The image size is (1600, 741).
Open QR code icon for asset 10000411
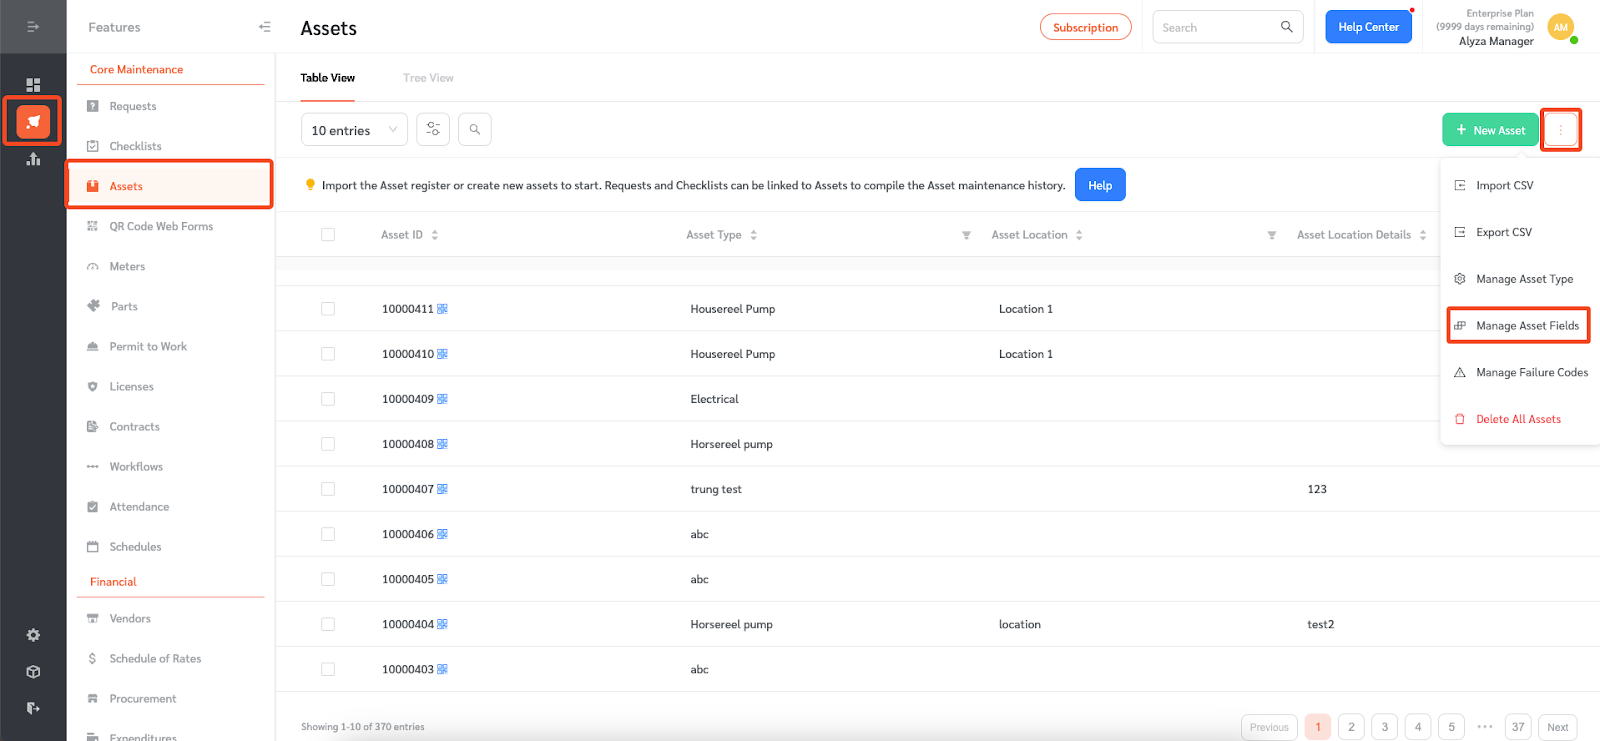[x=442, y=309]
